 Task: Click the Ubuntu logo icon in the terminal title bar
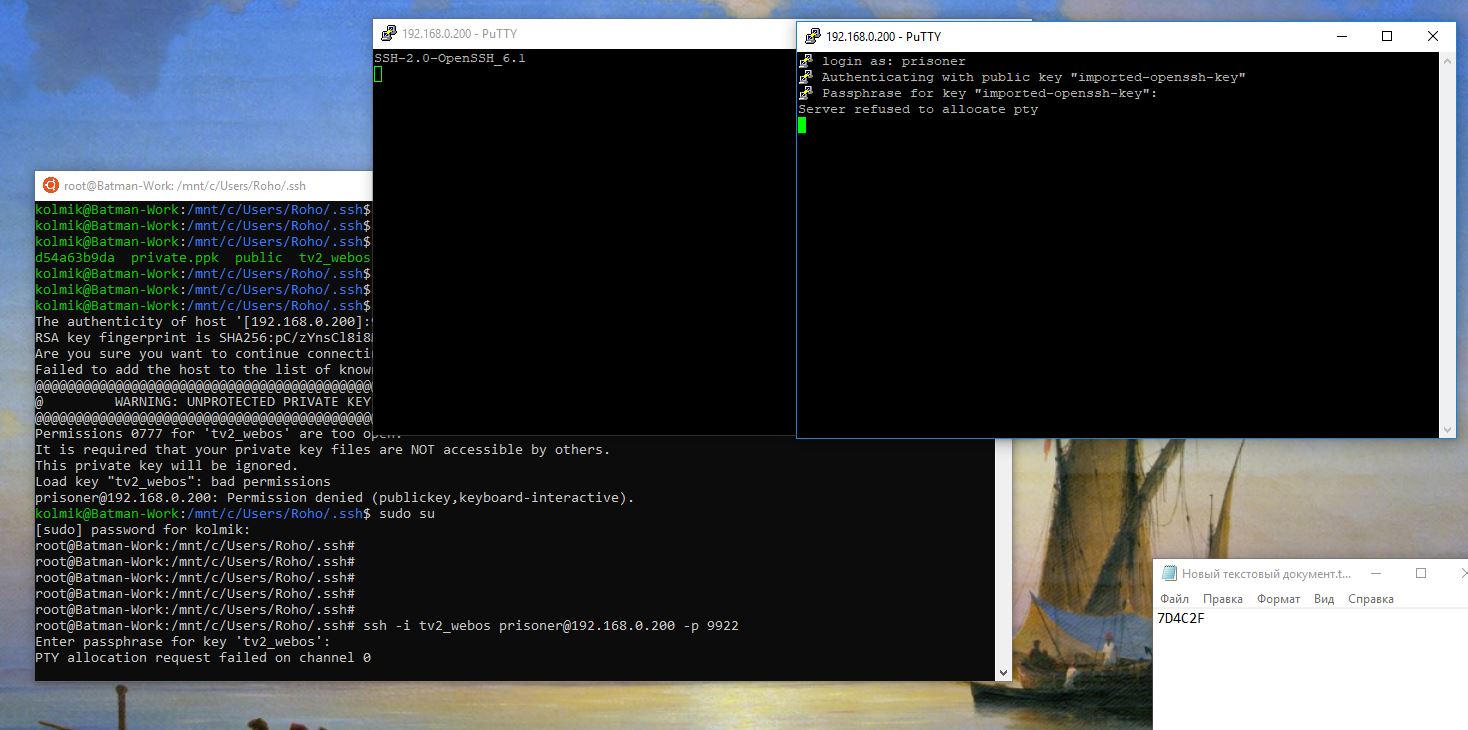coord(50,185)
